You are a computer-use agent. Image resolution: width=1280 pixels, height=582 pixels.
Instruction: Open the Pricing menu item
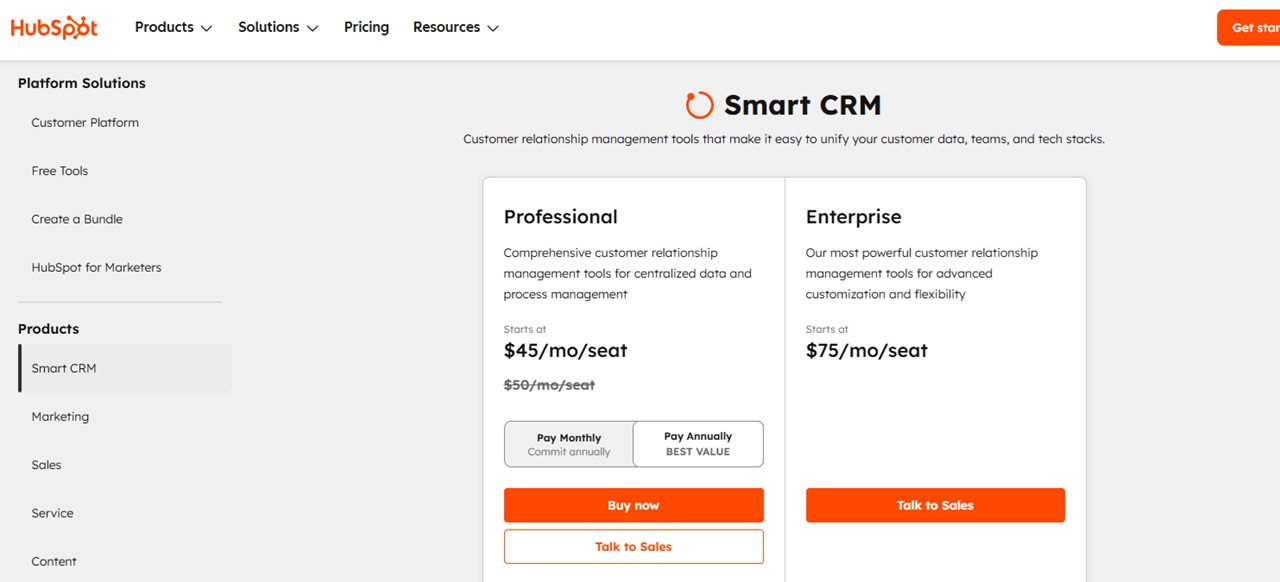tap(366, 27)
